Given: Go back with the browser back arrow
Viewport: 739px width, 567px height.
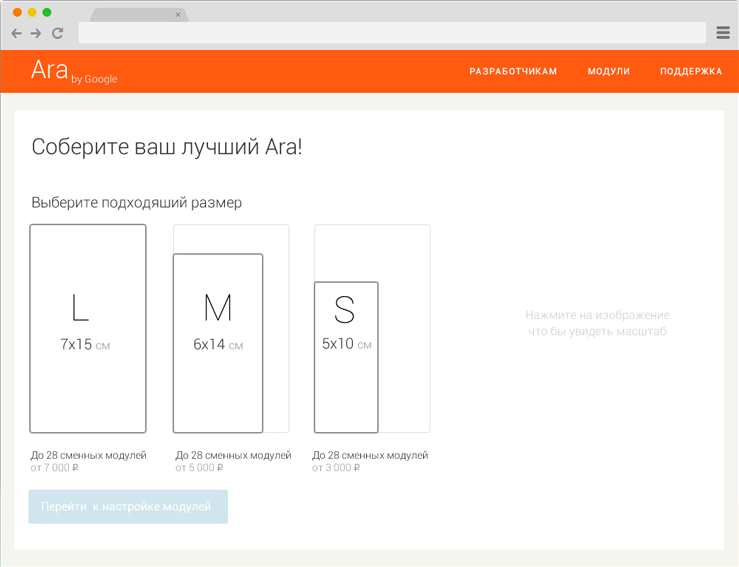Looking at the screenshot, I should pyautogui.click(x=16, y=33).
